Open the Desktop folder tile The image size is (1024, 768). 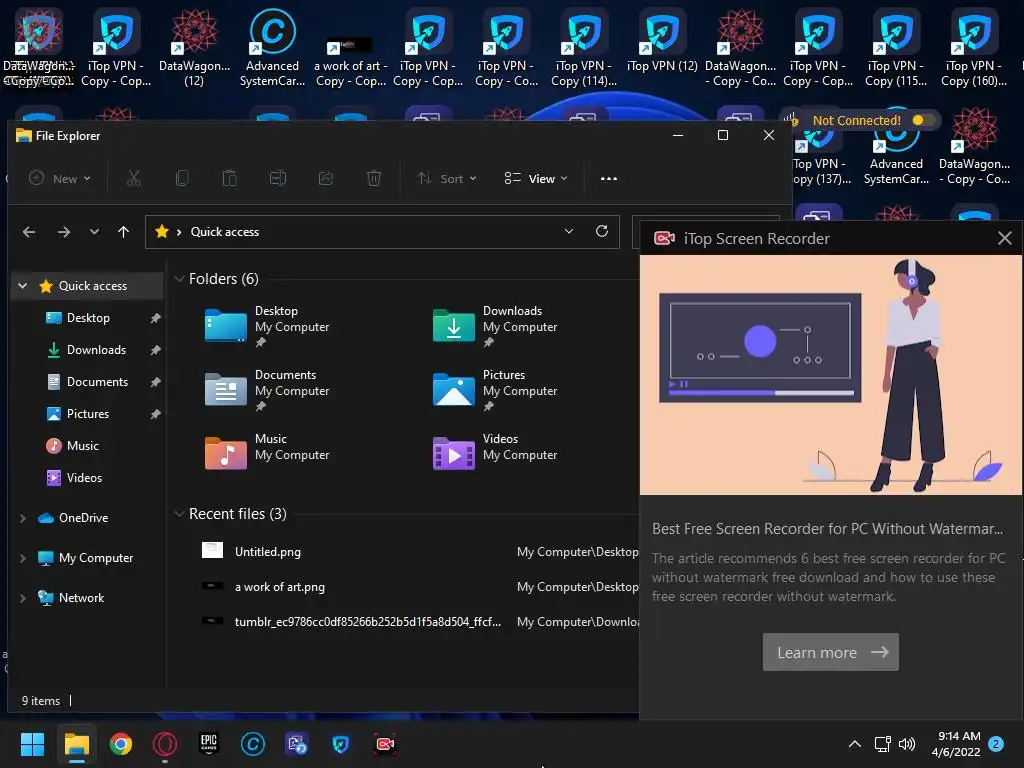click(266, 327)
